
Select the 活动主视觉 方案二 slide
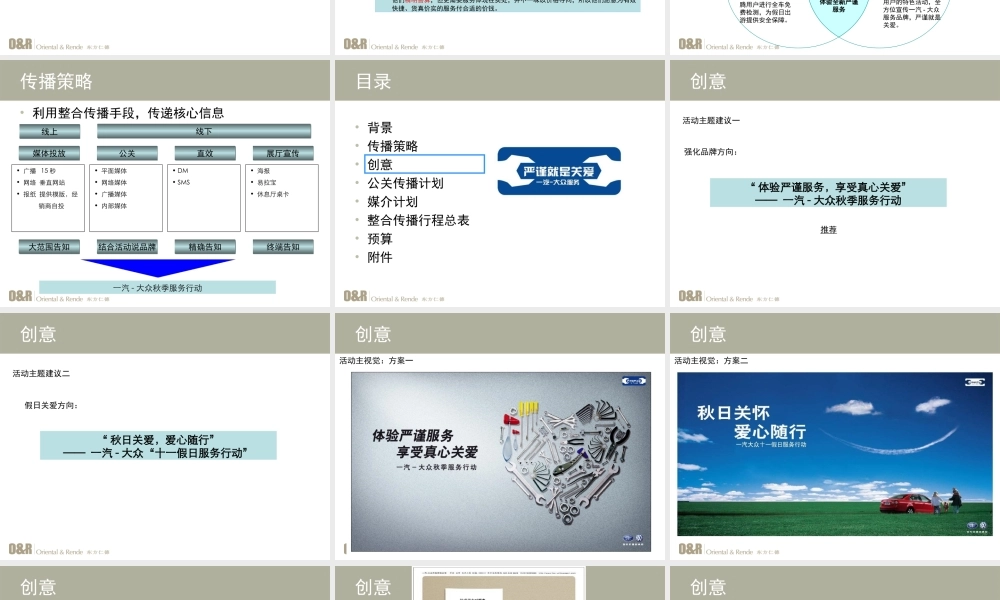[835, 436]
